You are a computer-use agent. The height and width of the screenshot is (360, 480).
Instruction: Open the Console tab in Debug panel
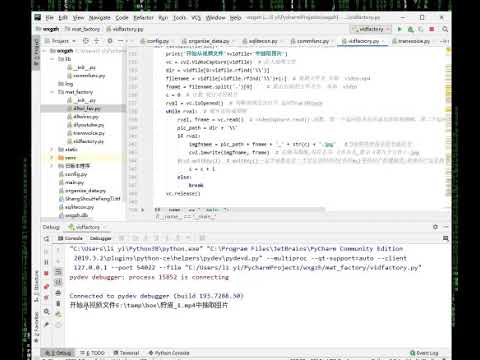pyautogui.click(x=70, y=238)
